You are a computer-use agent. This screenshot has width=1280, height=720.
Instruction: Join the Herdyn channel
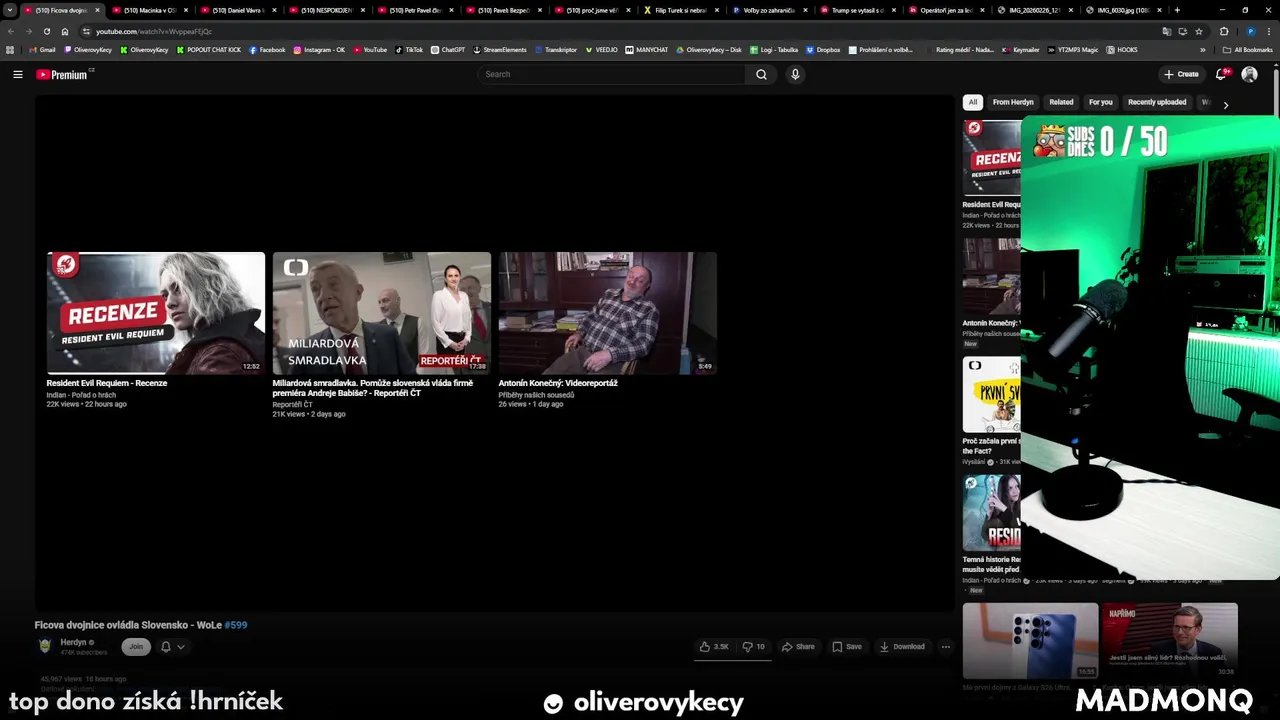tap(136, 647)
